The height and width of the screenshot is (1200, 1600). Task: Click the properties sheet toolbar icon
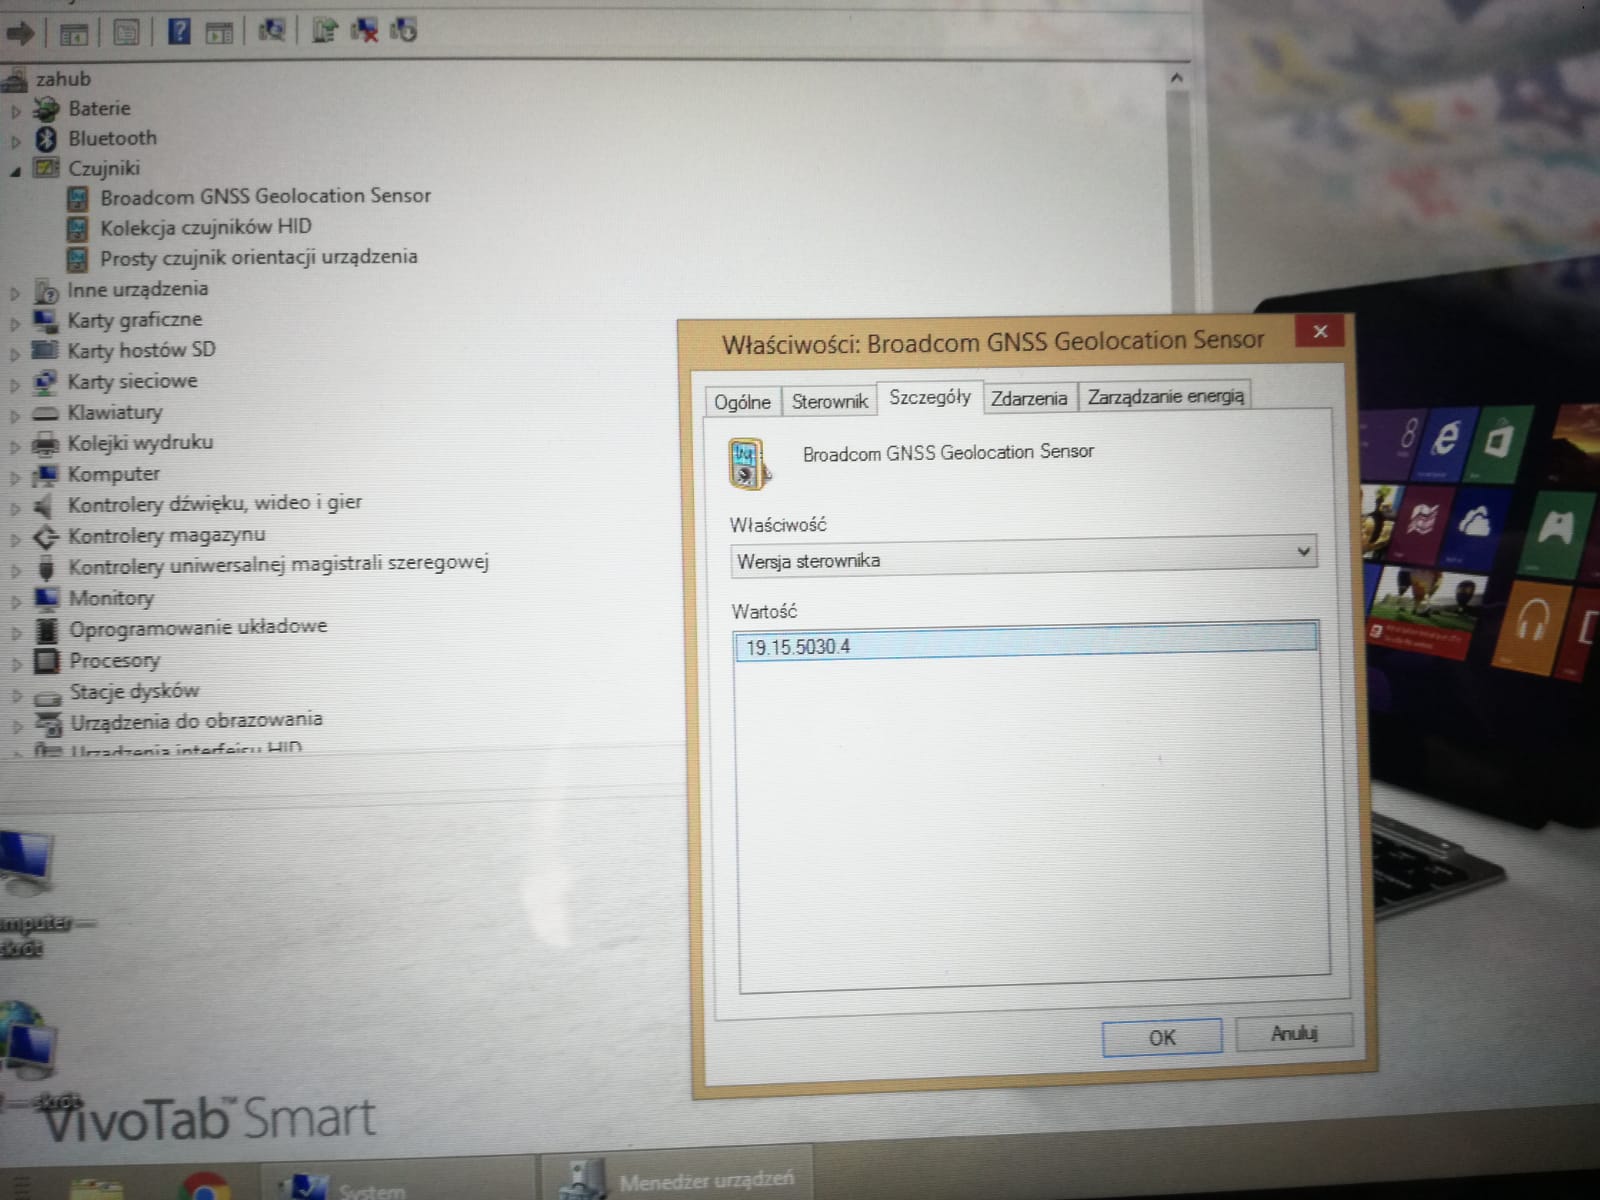coord(126,33)
